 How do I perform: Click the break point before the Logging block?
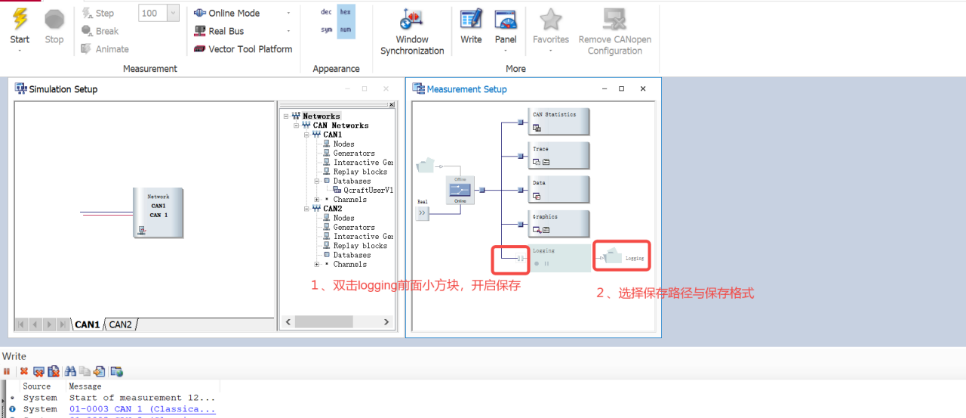pyautogui.click(x=521, y=258)
